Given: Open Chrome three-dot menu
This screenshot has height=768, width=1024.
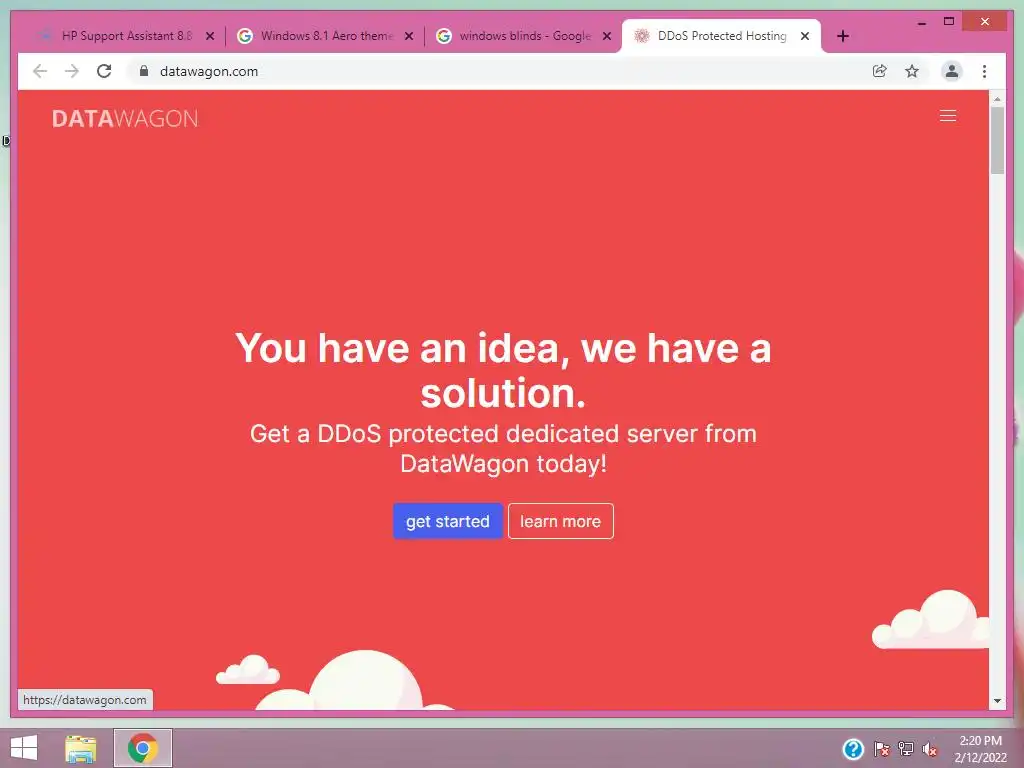Looking at the screenshot, I should coord(984,71).
